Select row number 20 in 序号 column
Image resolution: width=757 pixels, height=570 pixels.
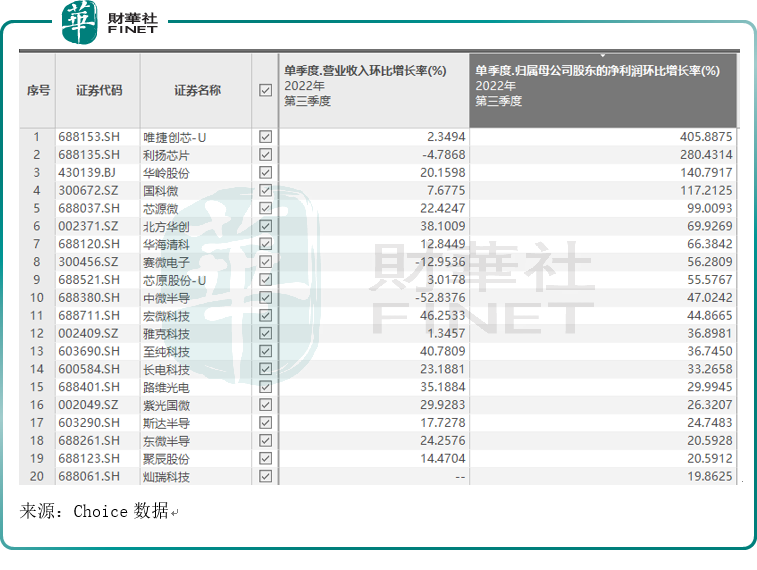tap(37, 477)
